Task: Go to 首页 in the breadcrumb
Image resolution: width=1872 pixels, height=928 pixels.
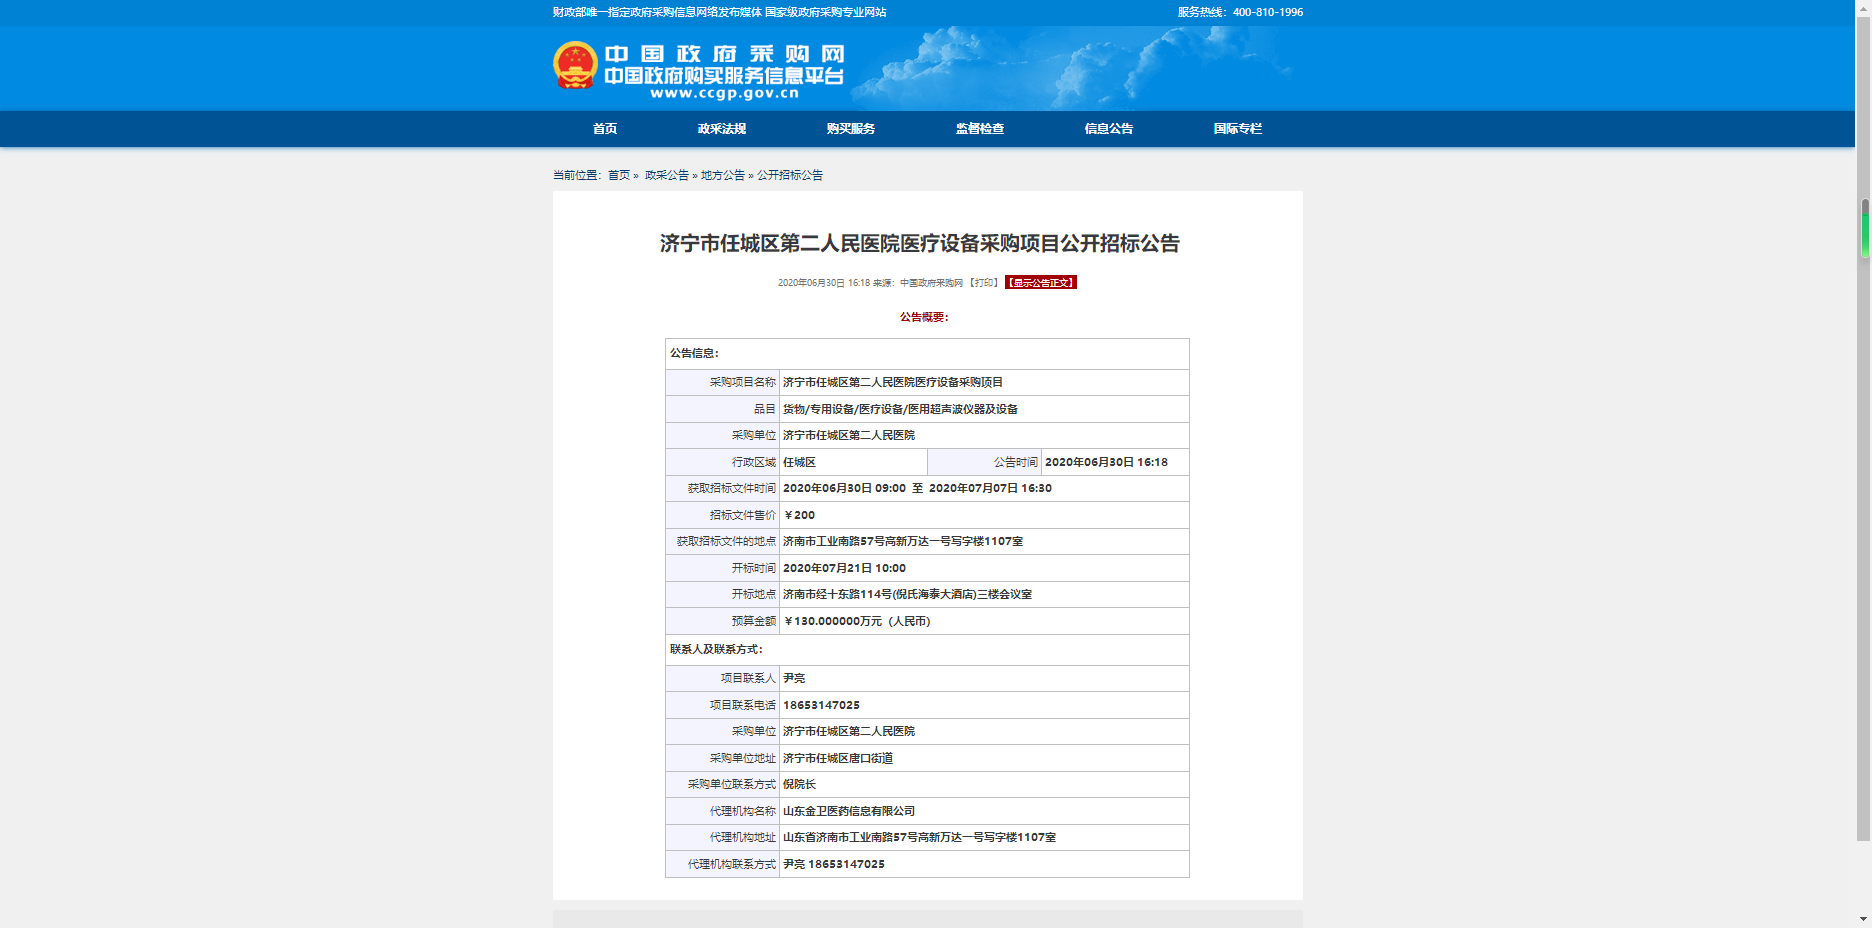Action: [619, 175]
